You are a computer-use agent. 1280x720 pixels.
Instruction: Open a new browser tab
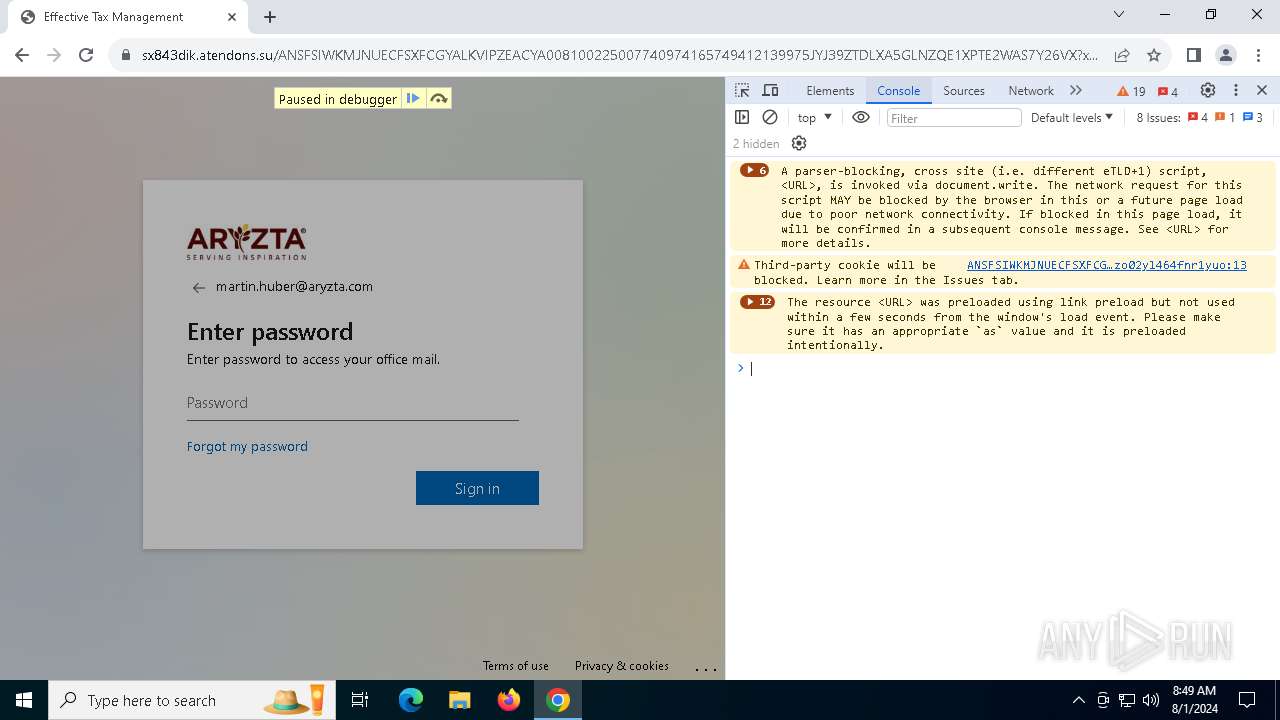tap(270, 16)
